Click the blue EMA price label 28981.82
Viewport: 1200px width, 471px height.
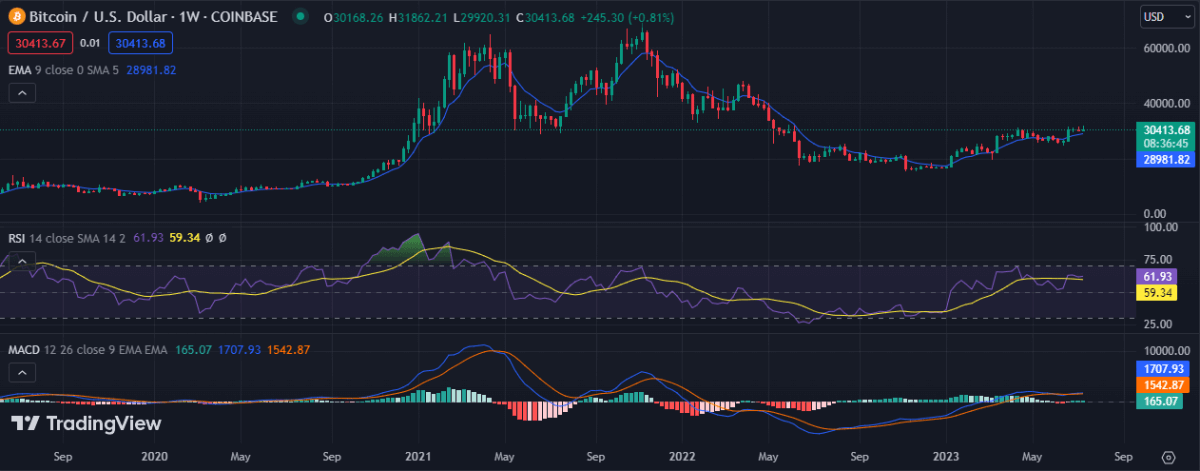pos(1164,159)
